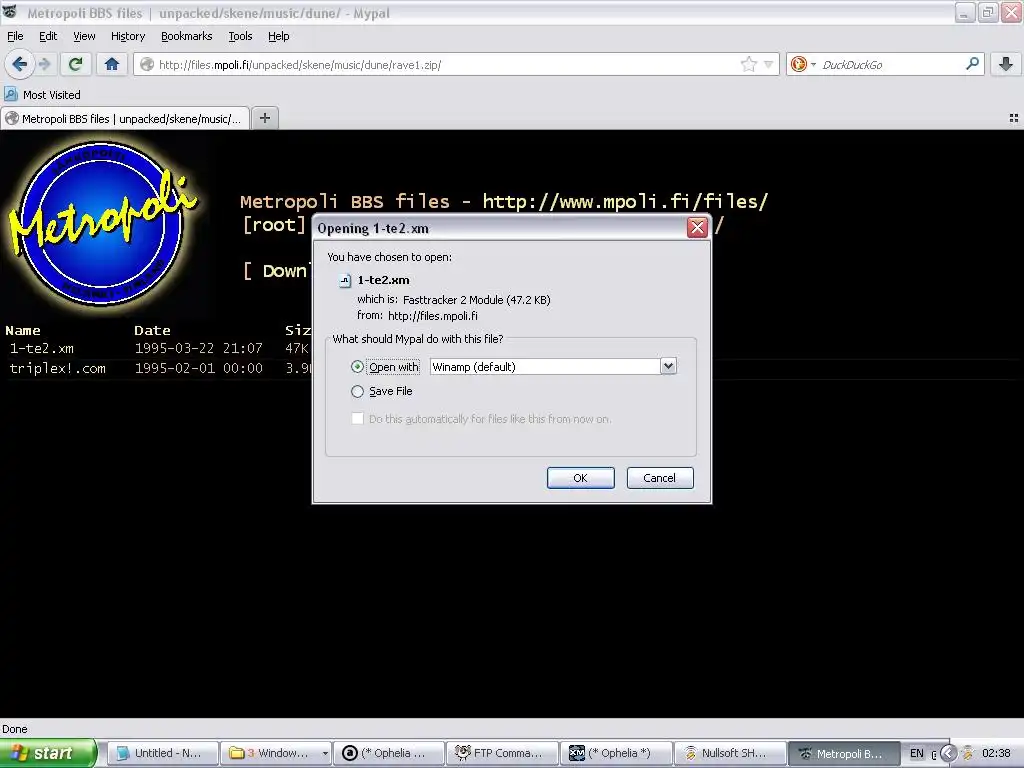Click the http://www.mpoli.fi/files/ header link

pos(625,201)
